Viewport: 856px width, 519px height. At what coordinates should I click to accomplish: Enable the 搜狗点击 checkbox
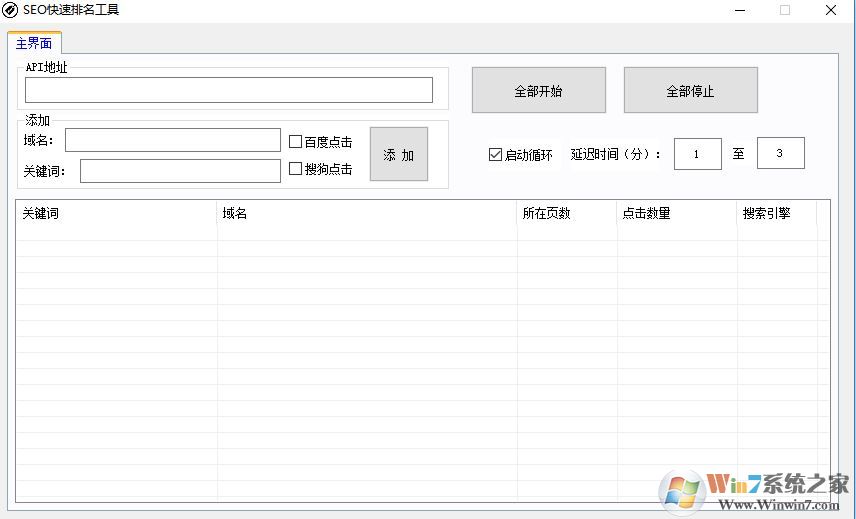coord(296,169)
